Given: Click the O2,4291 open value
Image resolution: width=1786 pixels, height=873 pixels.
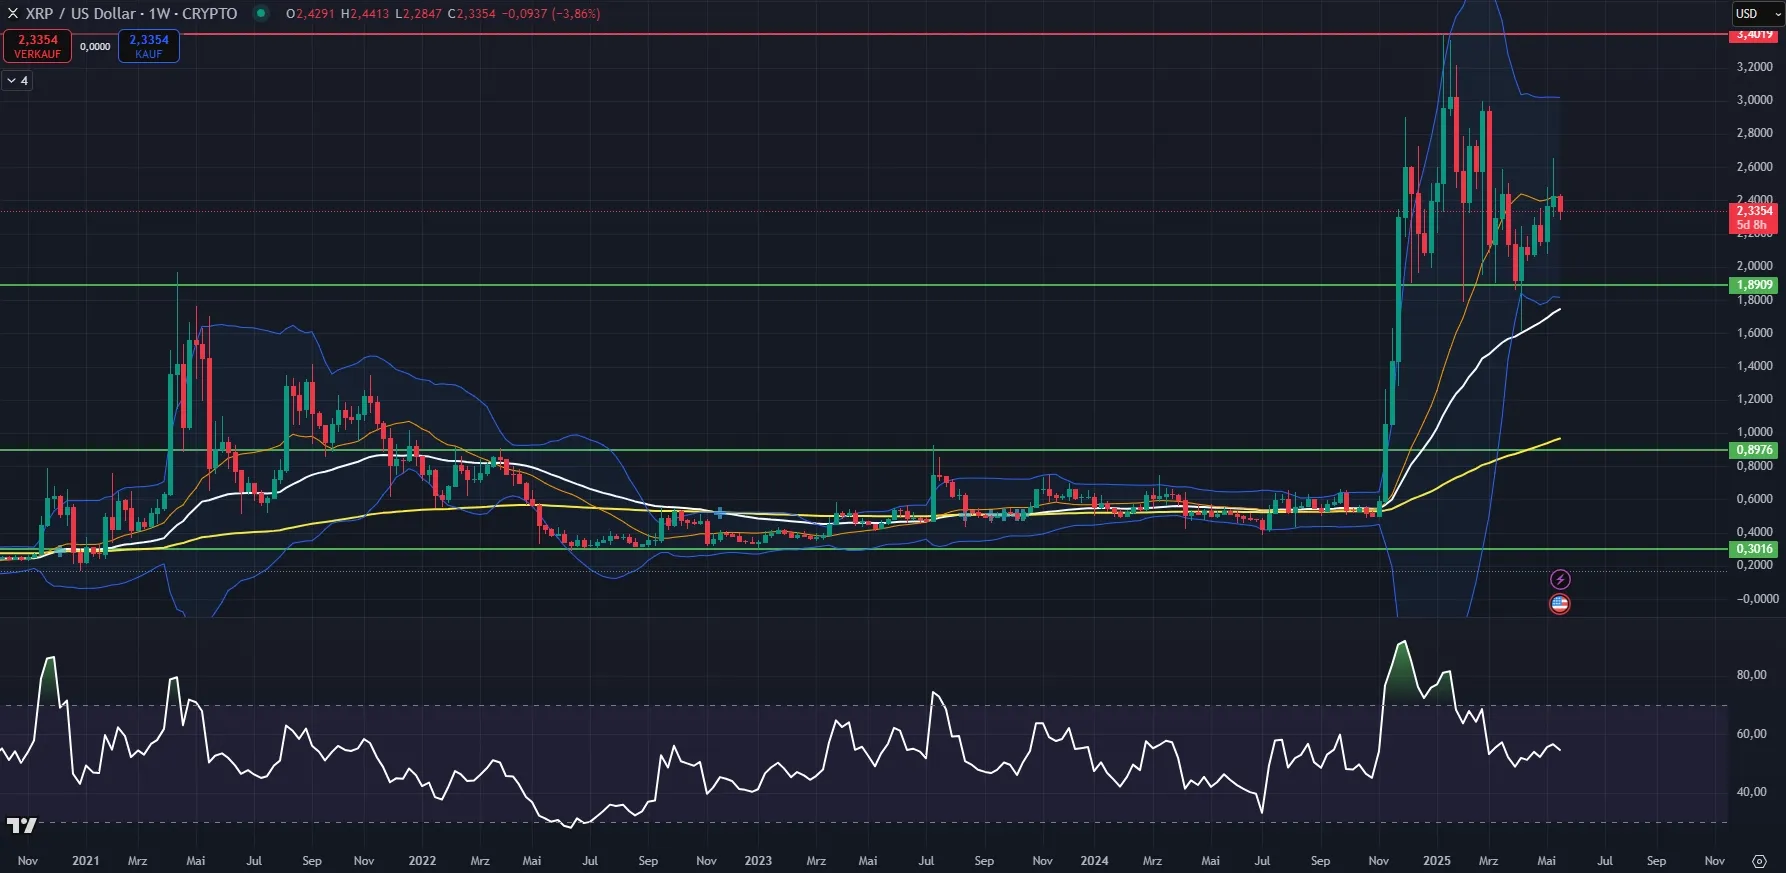Looking at the screenshot, I should (310, 14).
